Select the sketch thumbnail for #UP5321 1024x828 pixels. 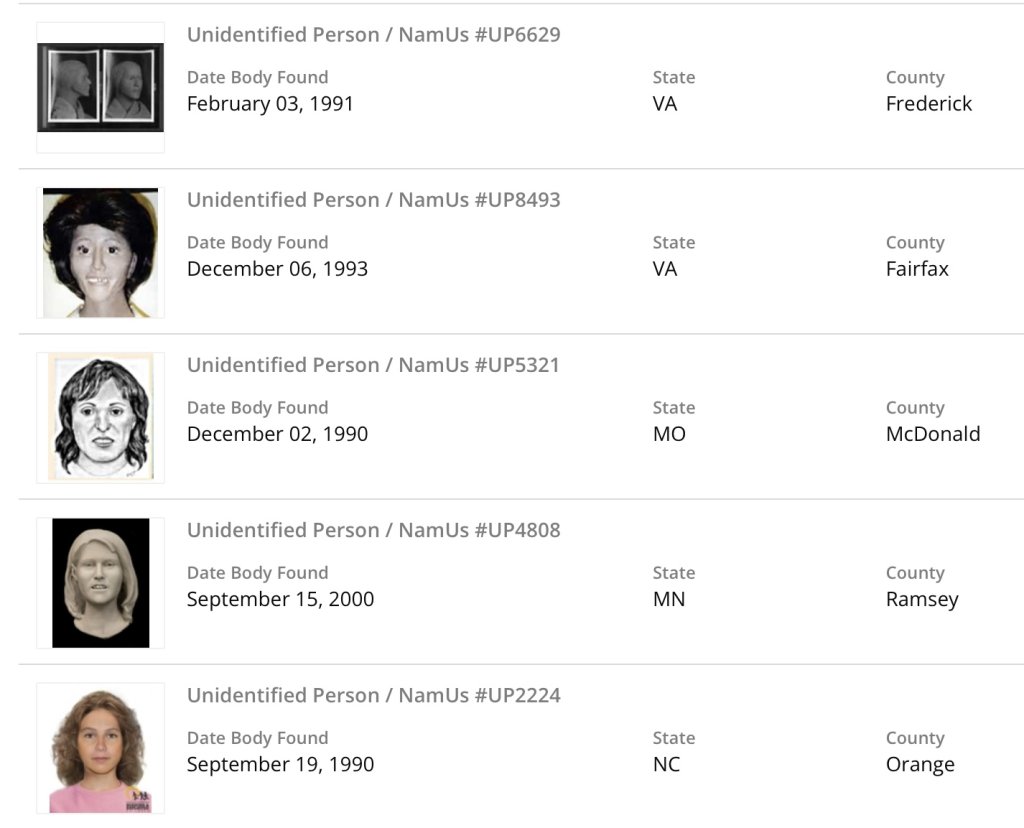(100, 417)
